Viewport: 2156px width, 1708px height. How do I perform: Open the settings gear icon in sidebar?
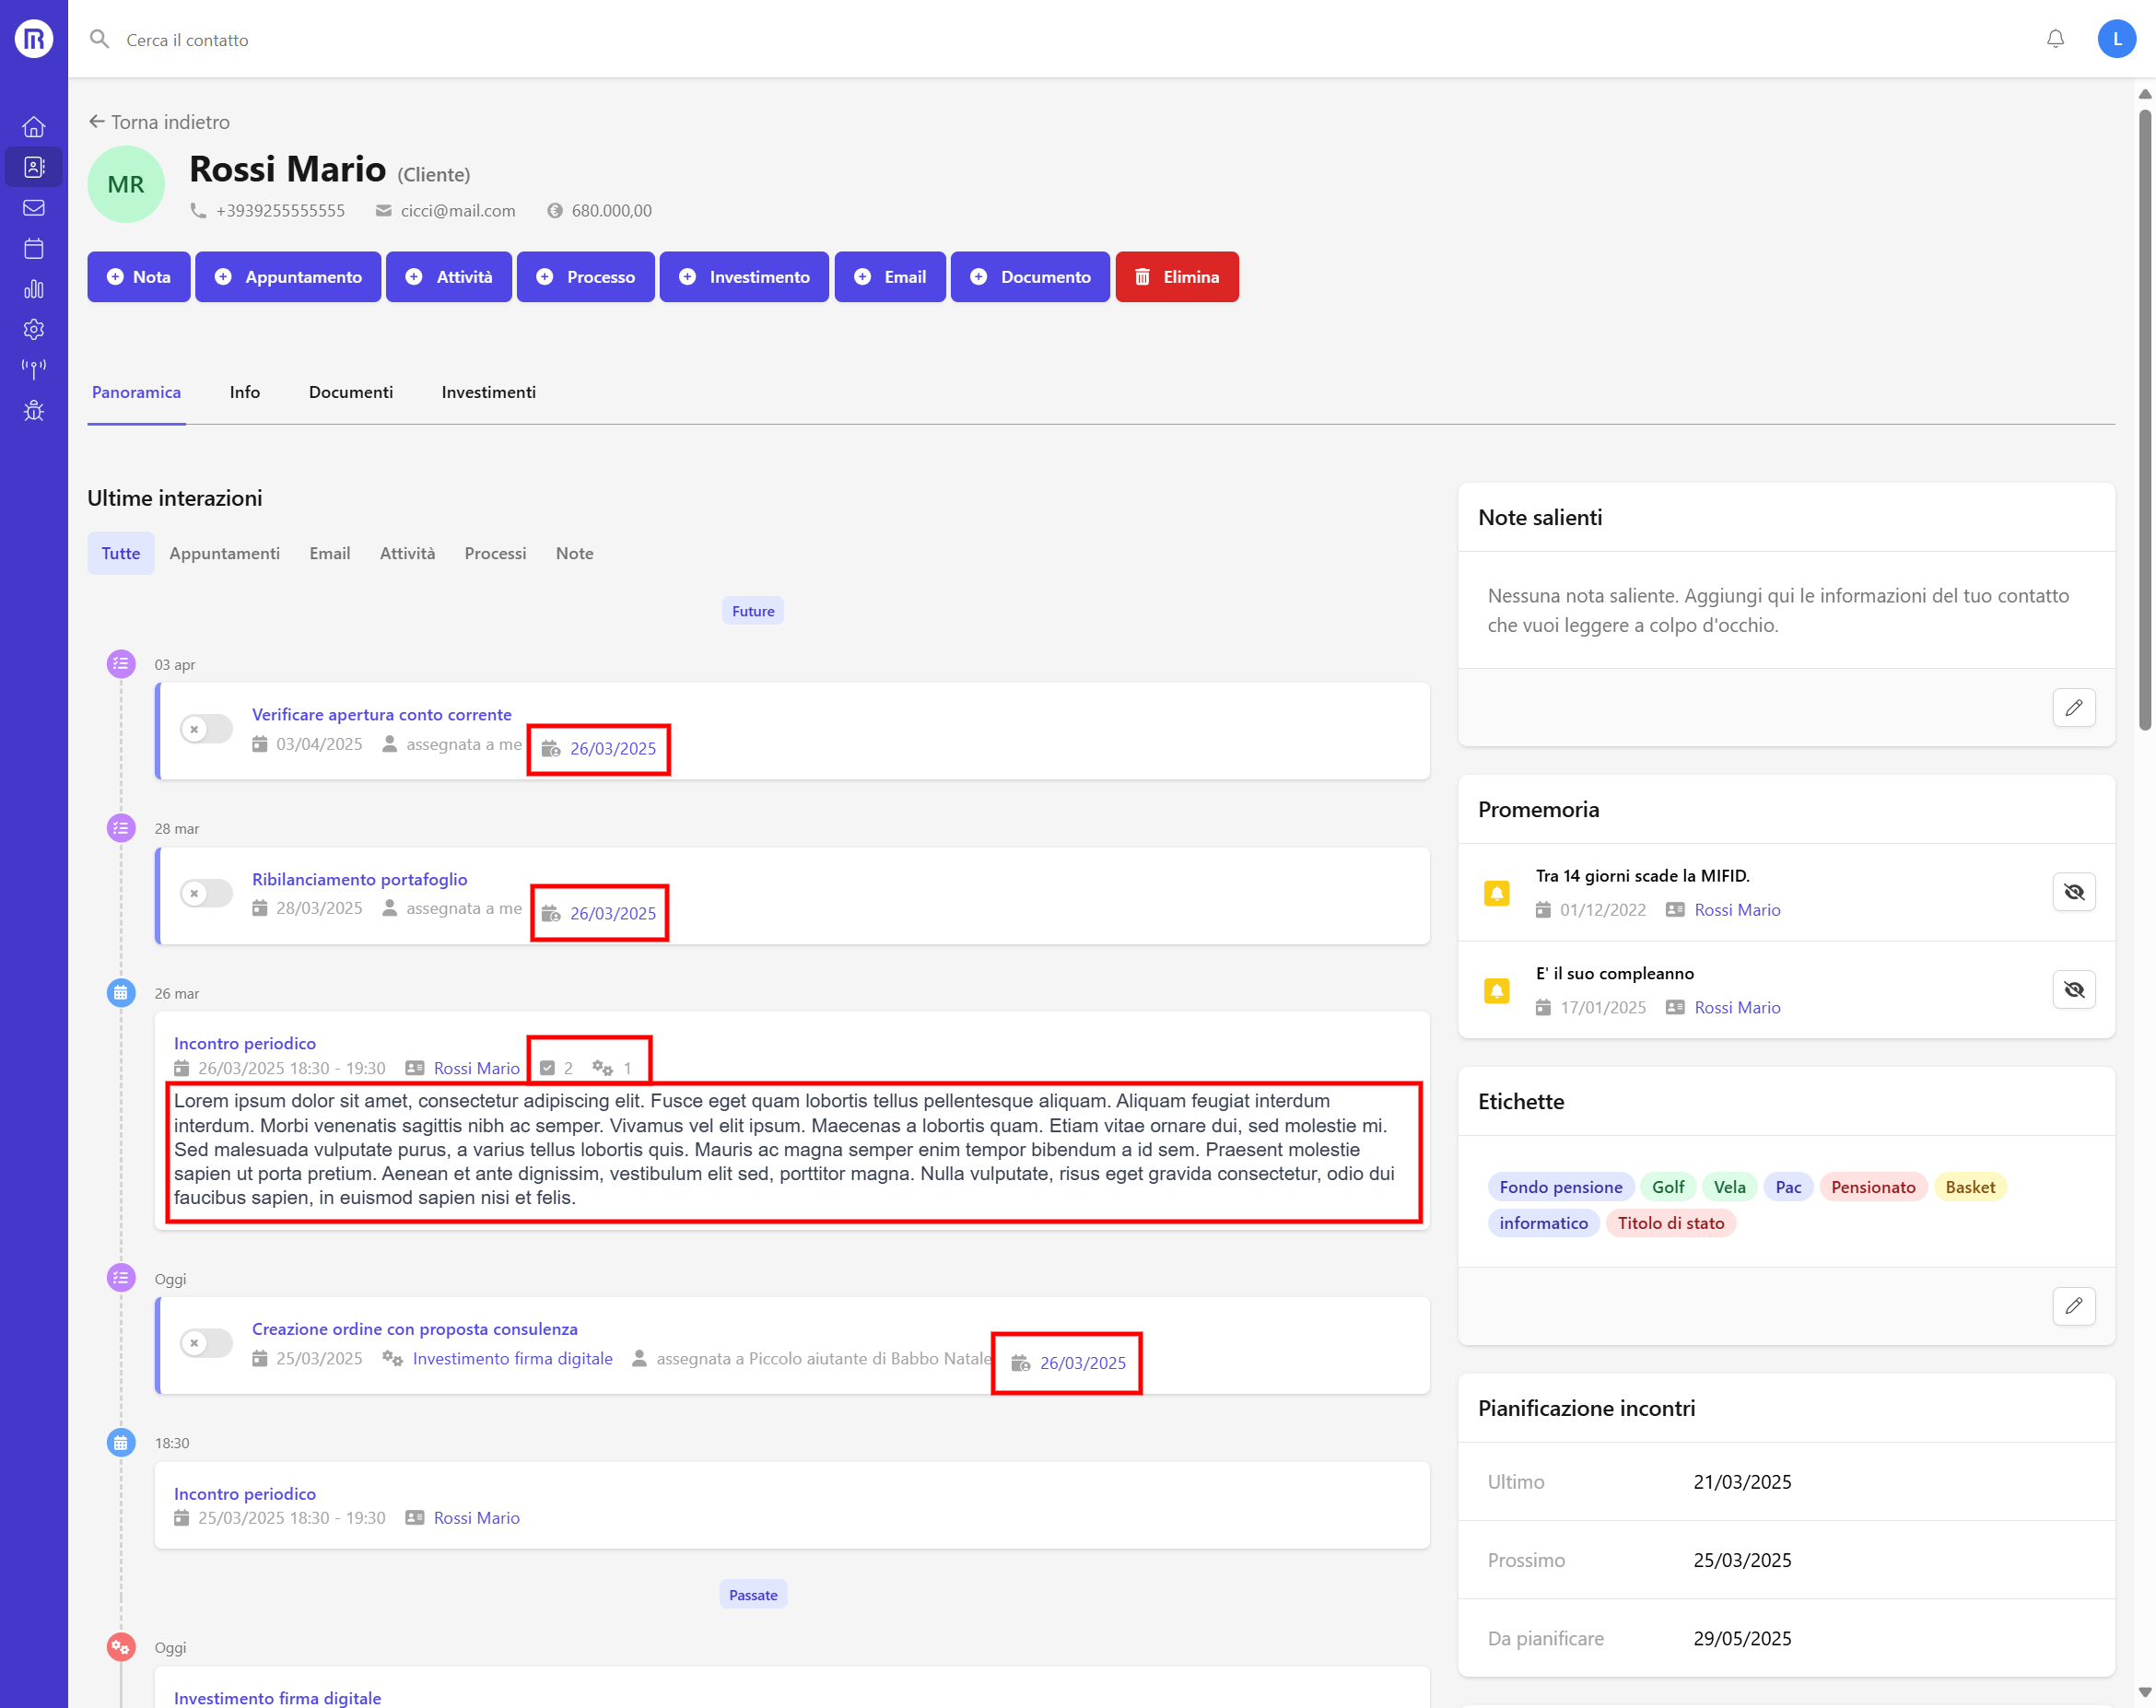[34, 329]
